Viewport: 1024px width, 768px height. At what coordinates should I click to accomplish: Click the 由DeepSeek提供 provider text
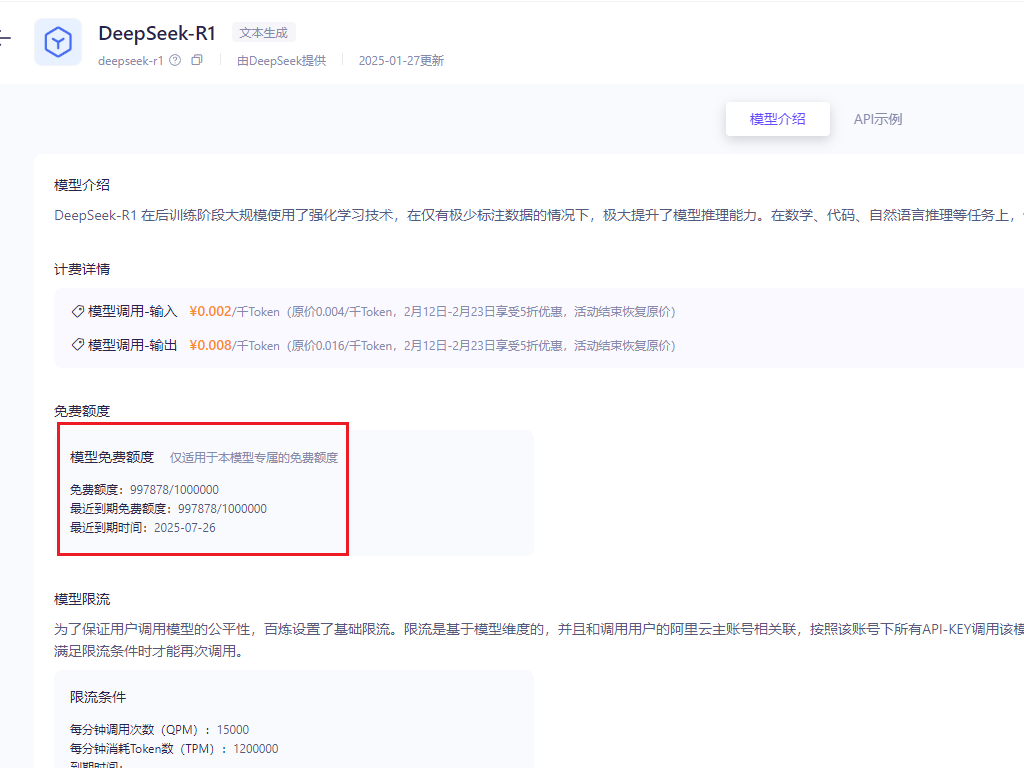(281, 61)
